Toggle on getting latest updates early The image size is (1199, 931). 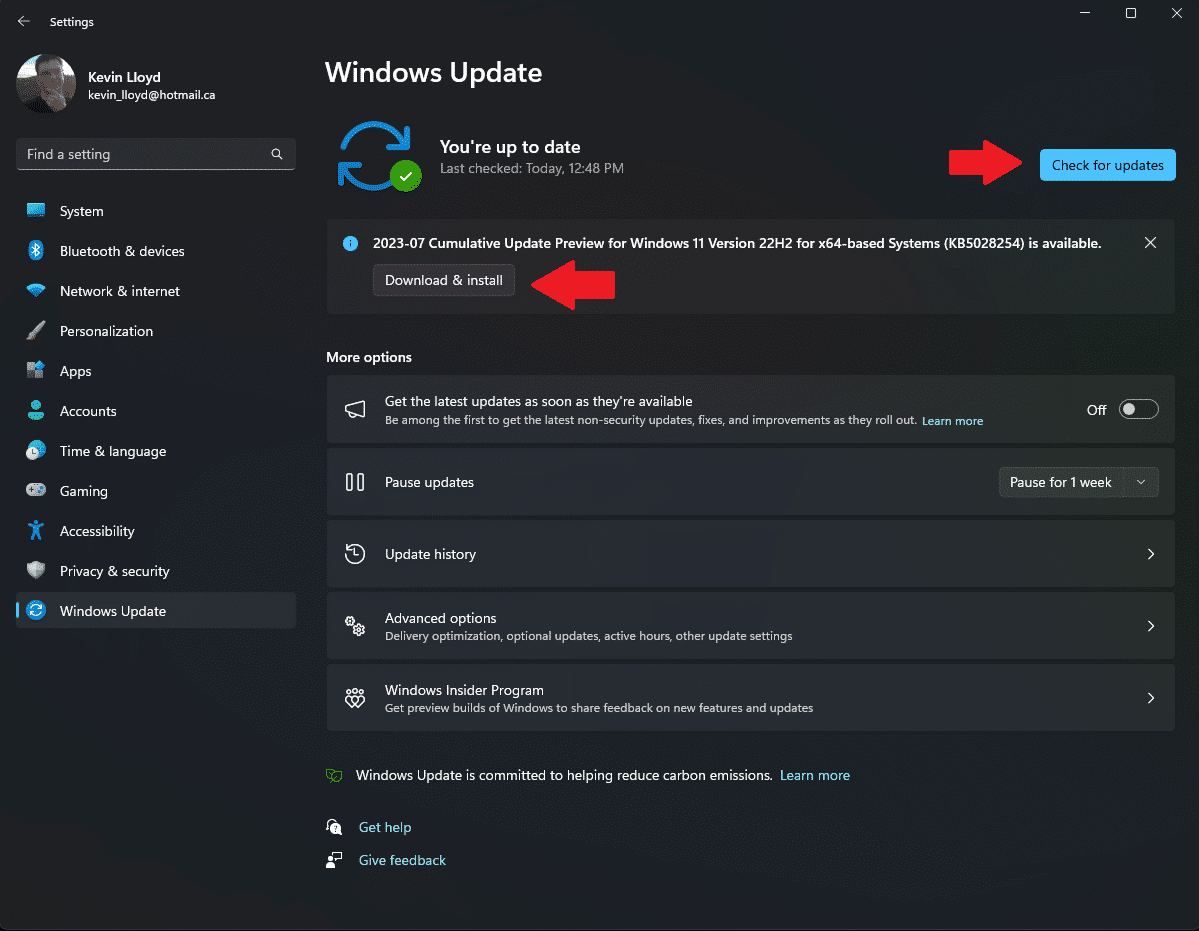tap(1137, 409)
